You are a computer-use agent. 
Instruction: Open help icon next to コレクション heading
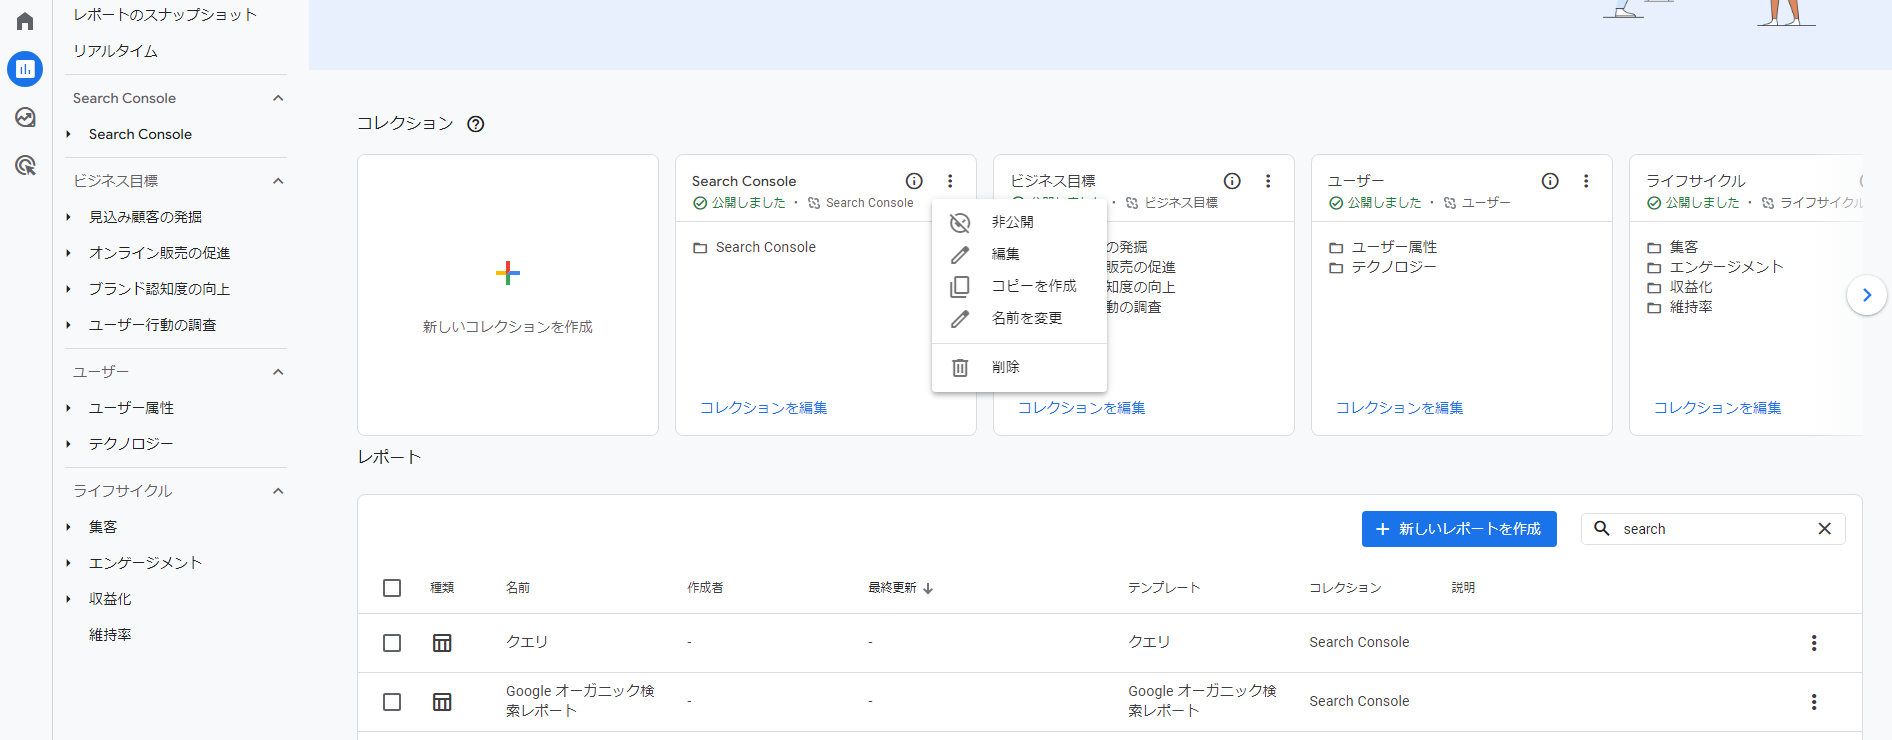click(476, 124)
